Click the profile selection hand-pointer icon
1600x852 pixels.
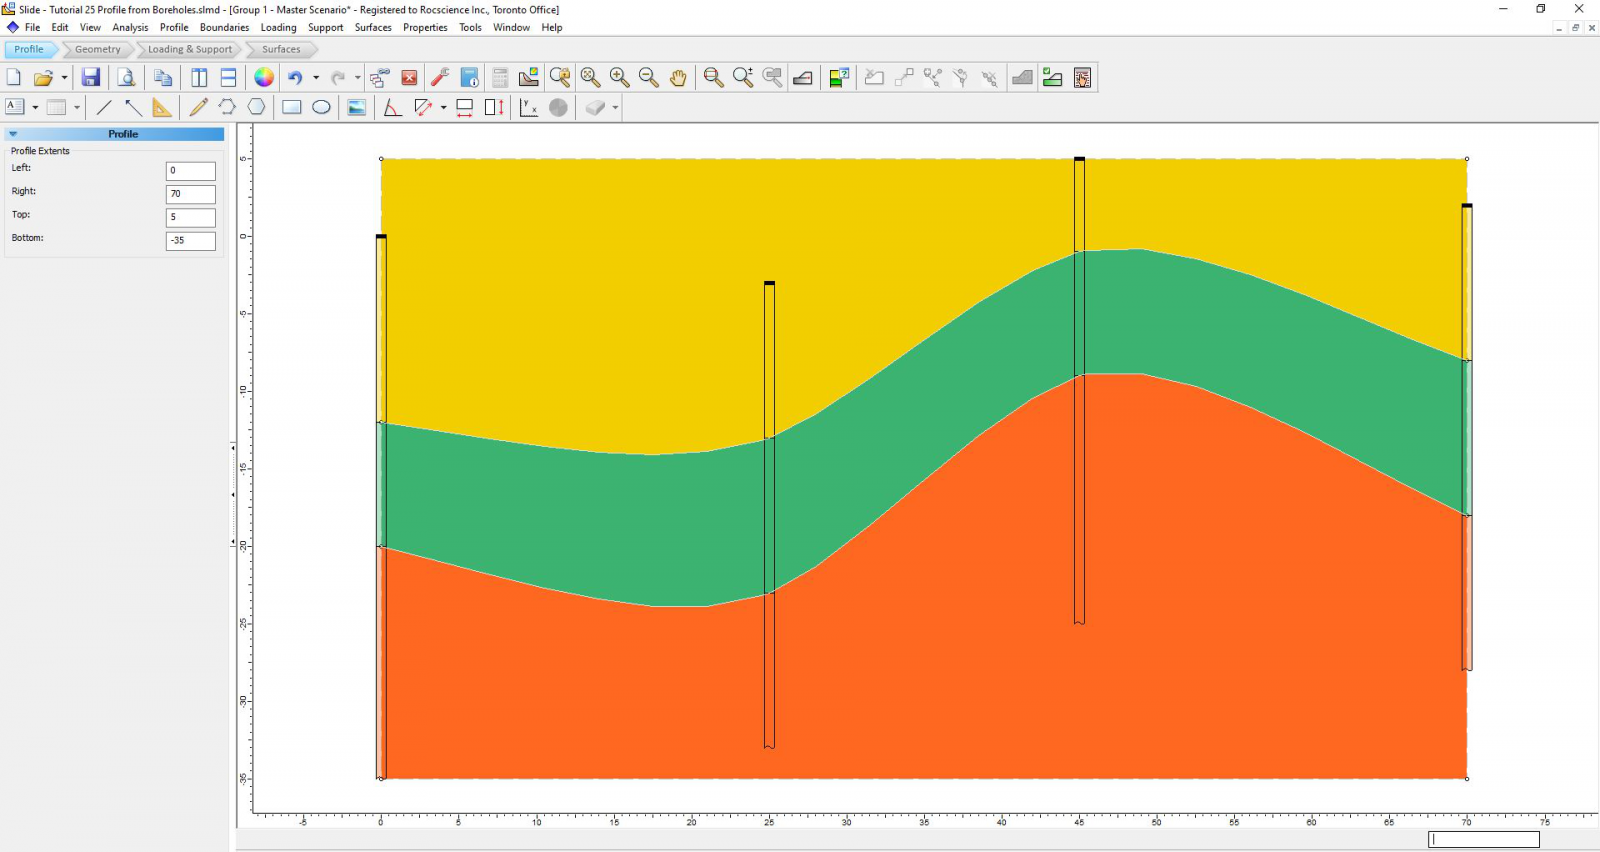pyautogui.click(x=1082, y=78)
